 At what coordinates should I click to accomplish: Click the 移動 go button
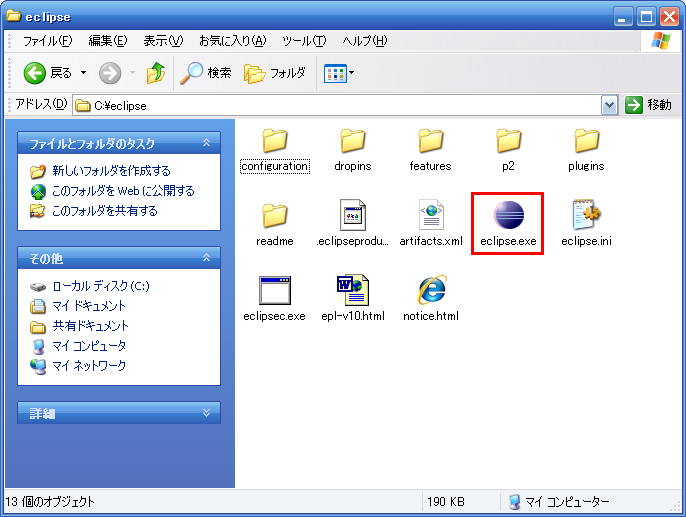point(648,105)
